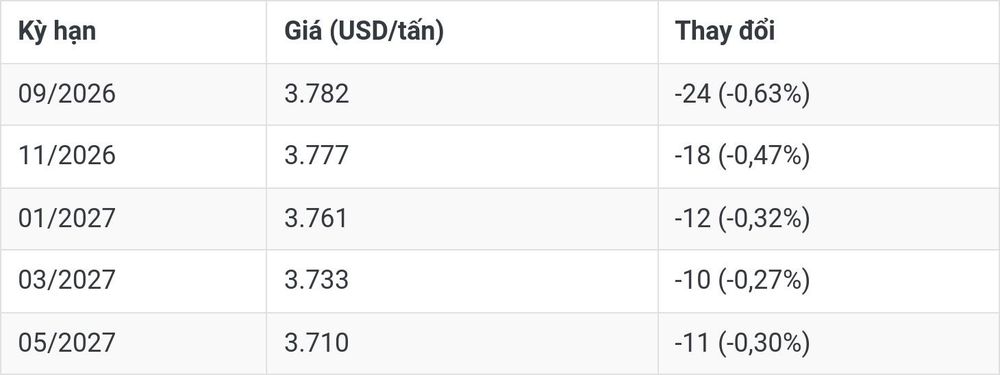Click the change value -11 (-0,30%)
This screenshot has width=1000, height=375.
[742, 343]
